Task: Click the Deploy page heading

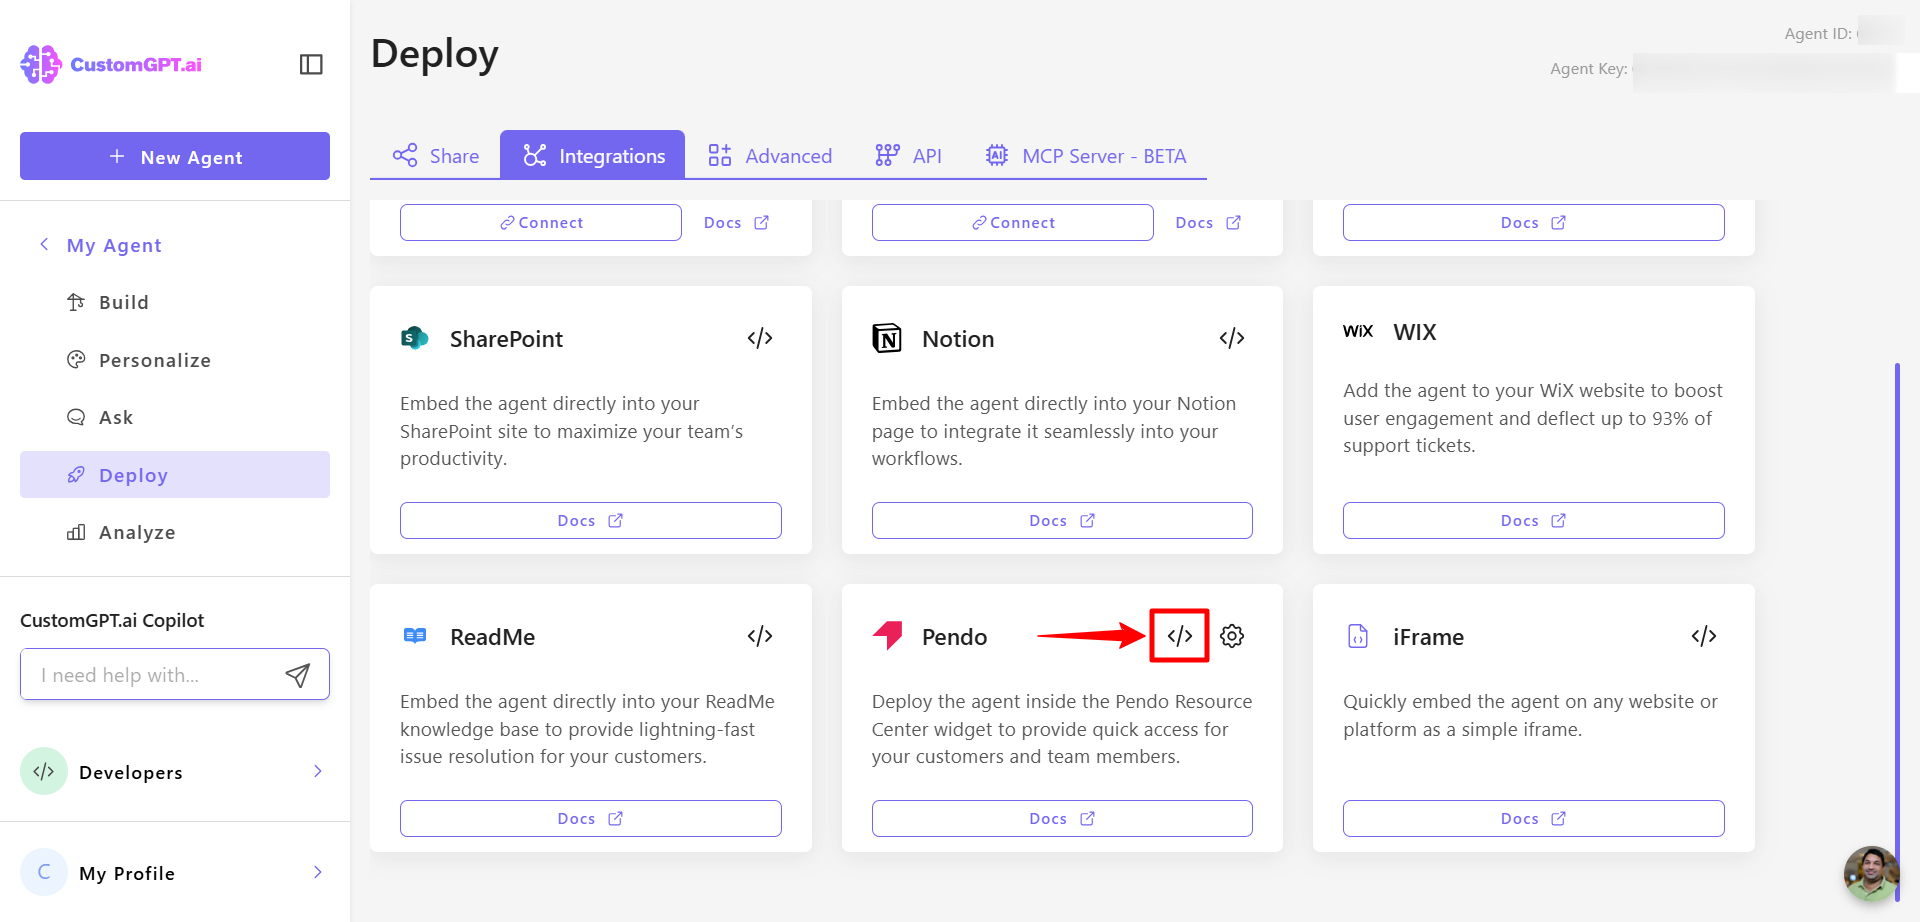Action: tap(435, 54)
